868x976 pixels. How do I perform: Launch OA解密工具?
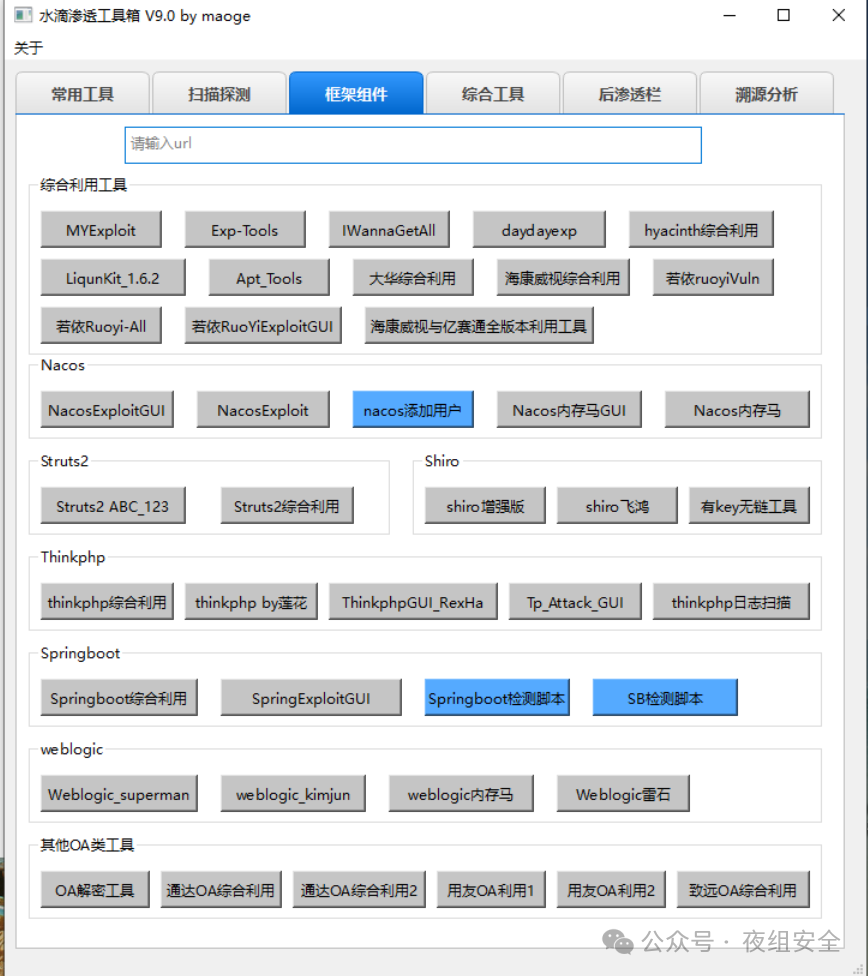(x=95, y=889)
